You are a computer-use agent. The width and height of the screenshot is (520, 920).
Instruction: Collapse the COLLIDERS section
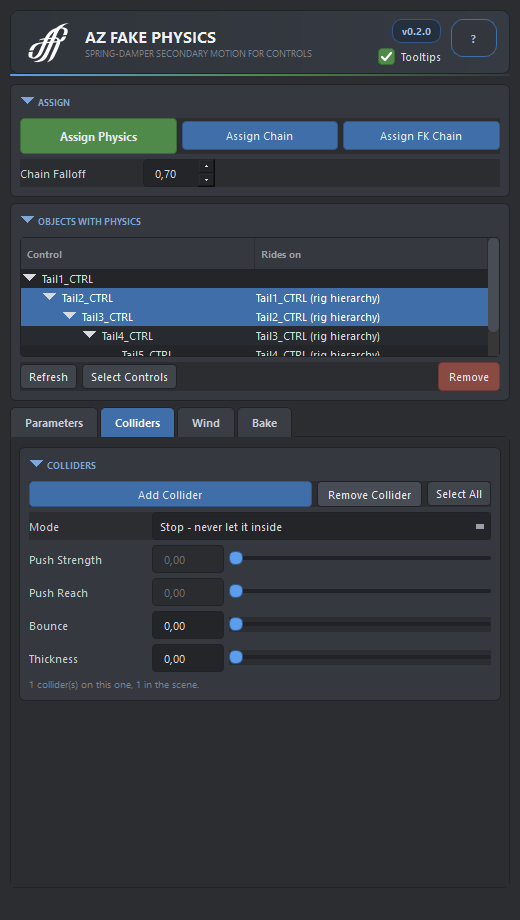36,464
